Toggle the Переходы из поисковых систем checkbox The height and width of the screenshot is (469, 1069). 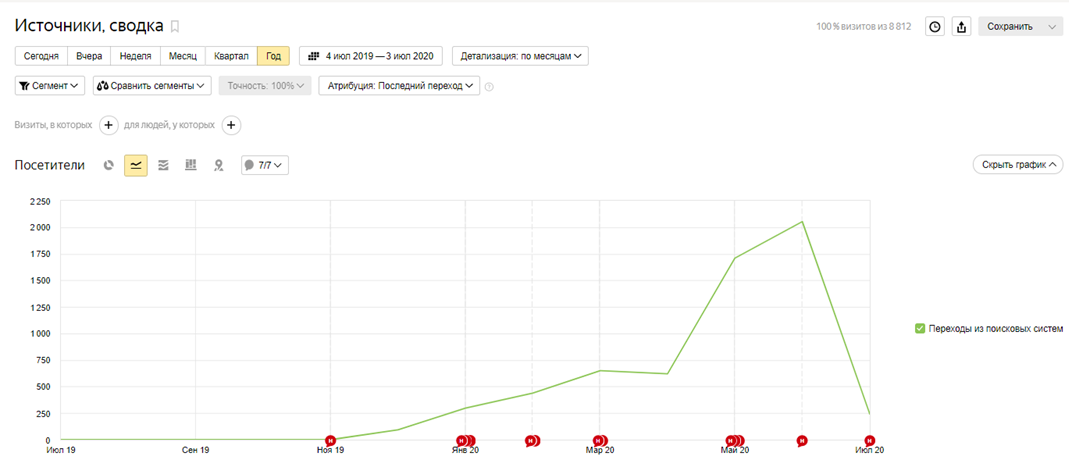[x=919, y=329]
